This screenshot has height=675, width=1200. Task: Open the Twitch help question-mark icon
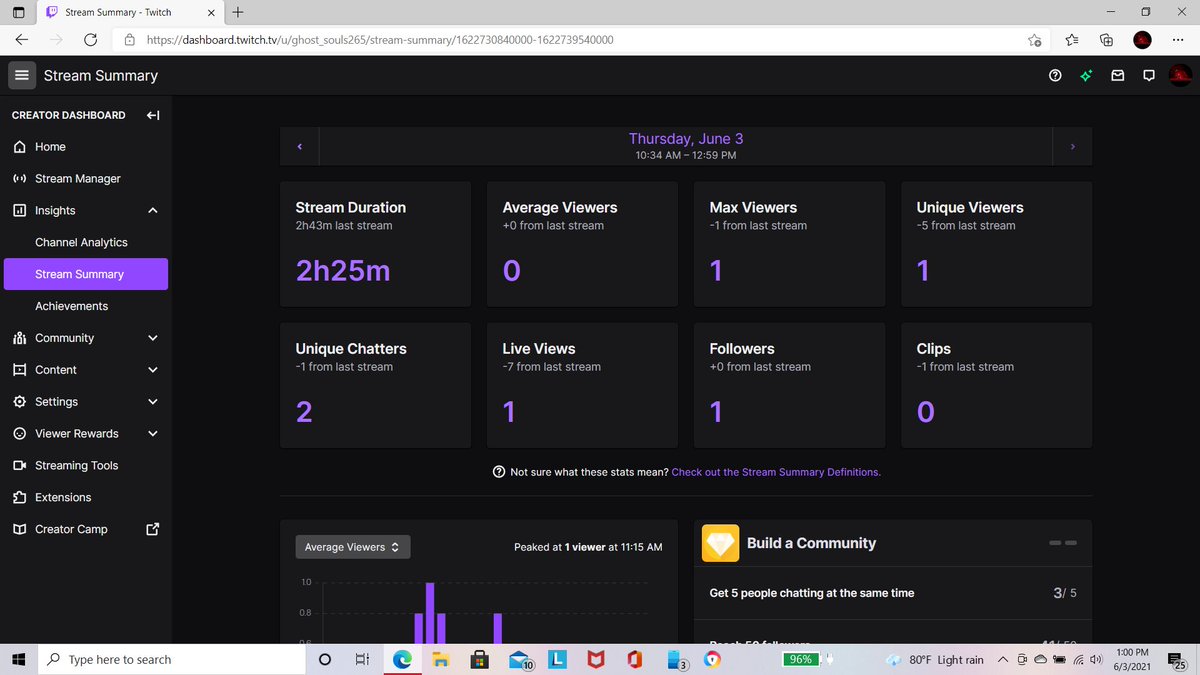pyautogui.click(x=1055, y=75)
